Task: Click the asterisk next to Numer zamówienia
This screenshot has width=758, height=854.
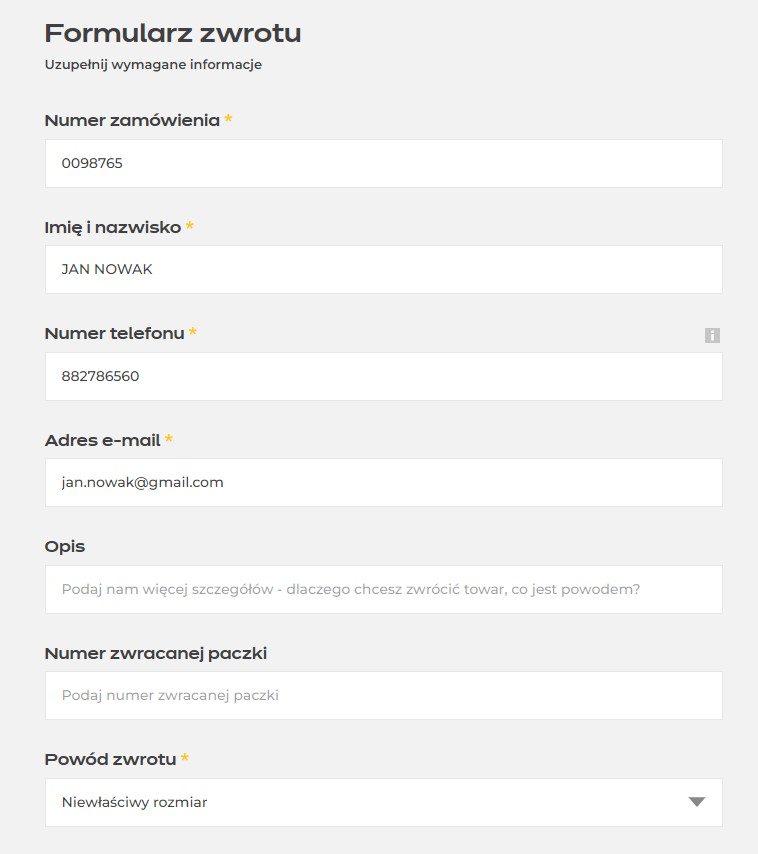Action: [229, 118]
